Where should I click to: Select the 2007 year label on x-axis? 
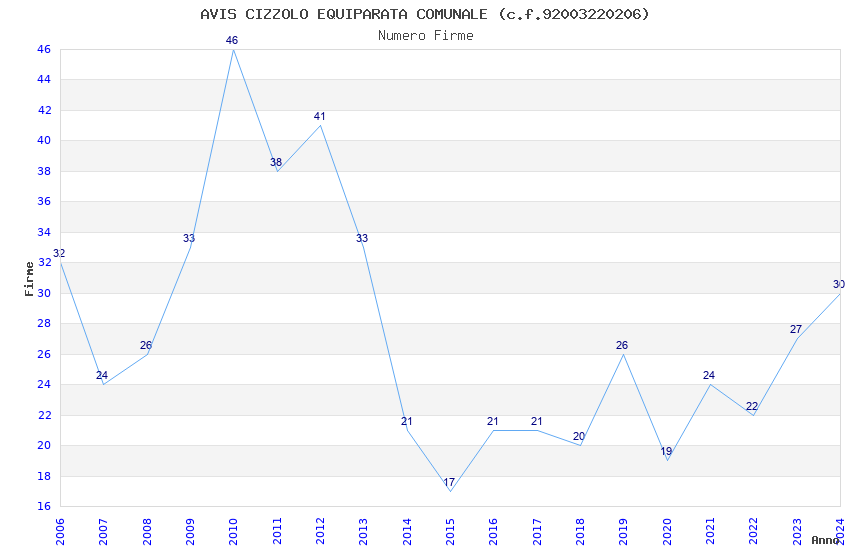coord(103,532)
